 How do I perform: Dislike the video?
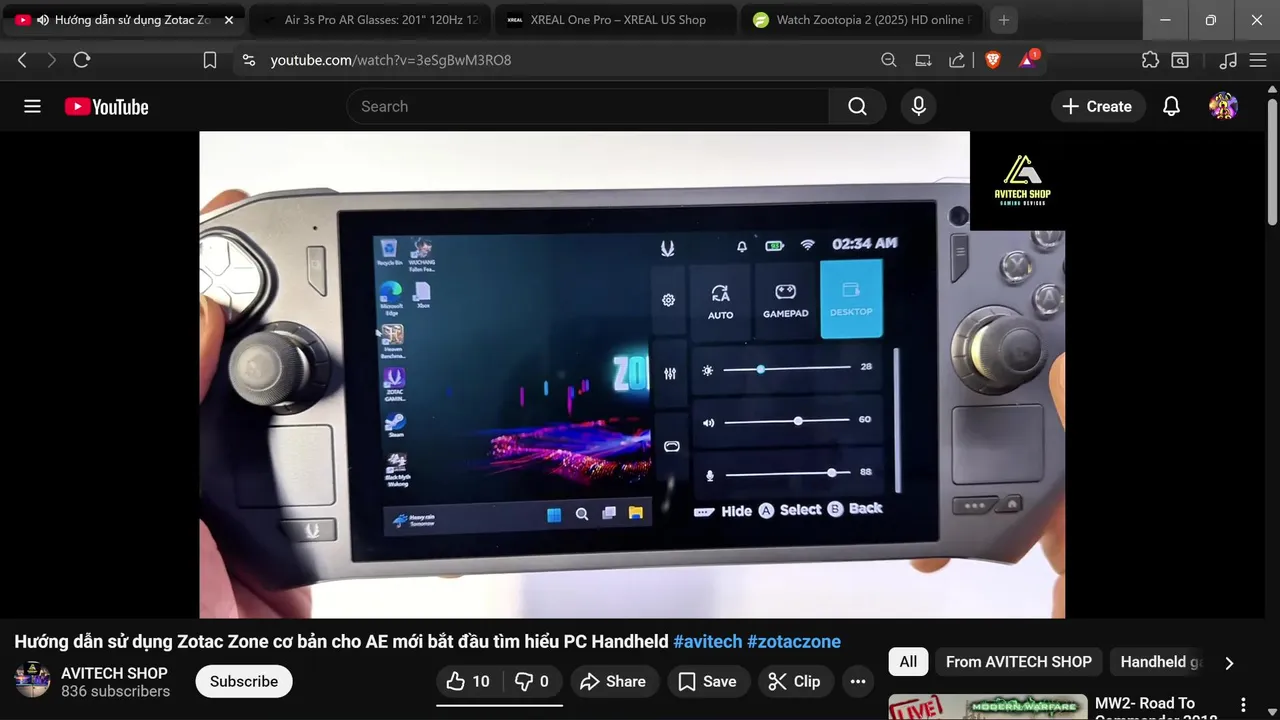tap(531, 681)
